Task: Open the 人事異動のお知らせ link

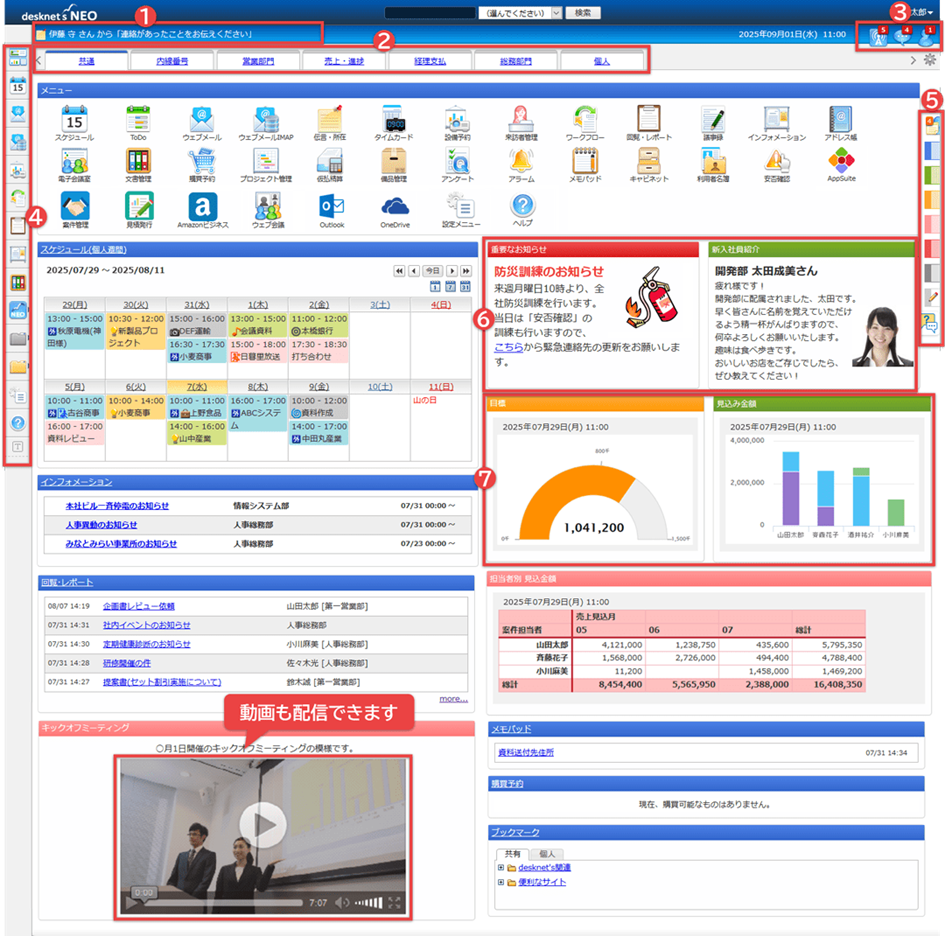Action: [101, 524]
